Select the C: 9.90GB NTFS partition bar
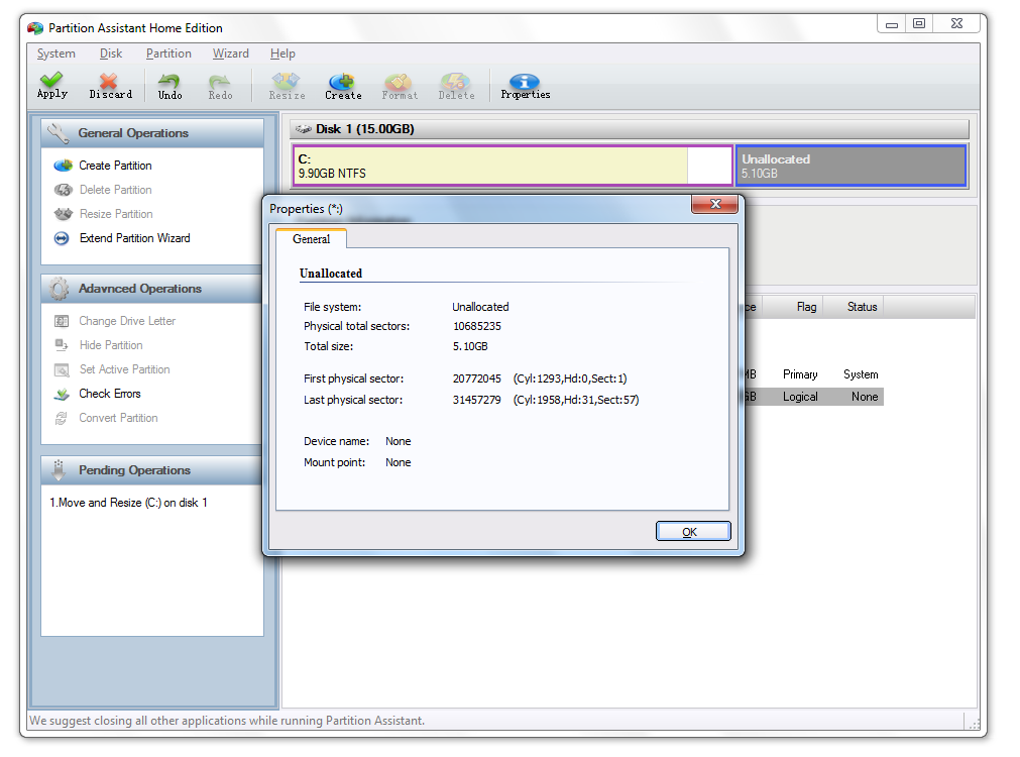 click(513, 166)
